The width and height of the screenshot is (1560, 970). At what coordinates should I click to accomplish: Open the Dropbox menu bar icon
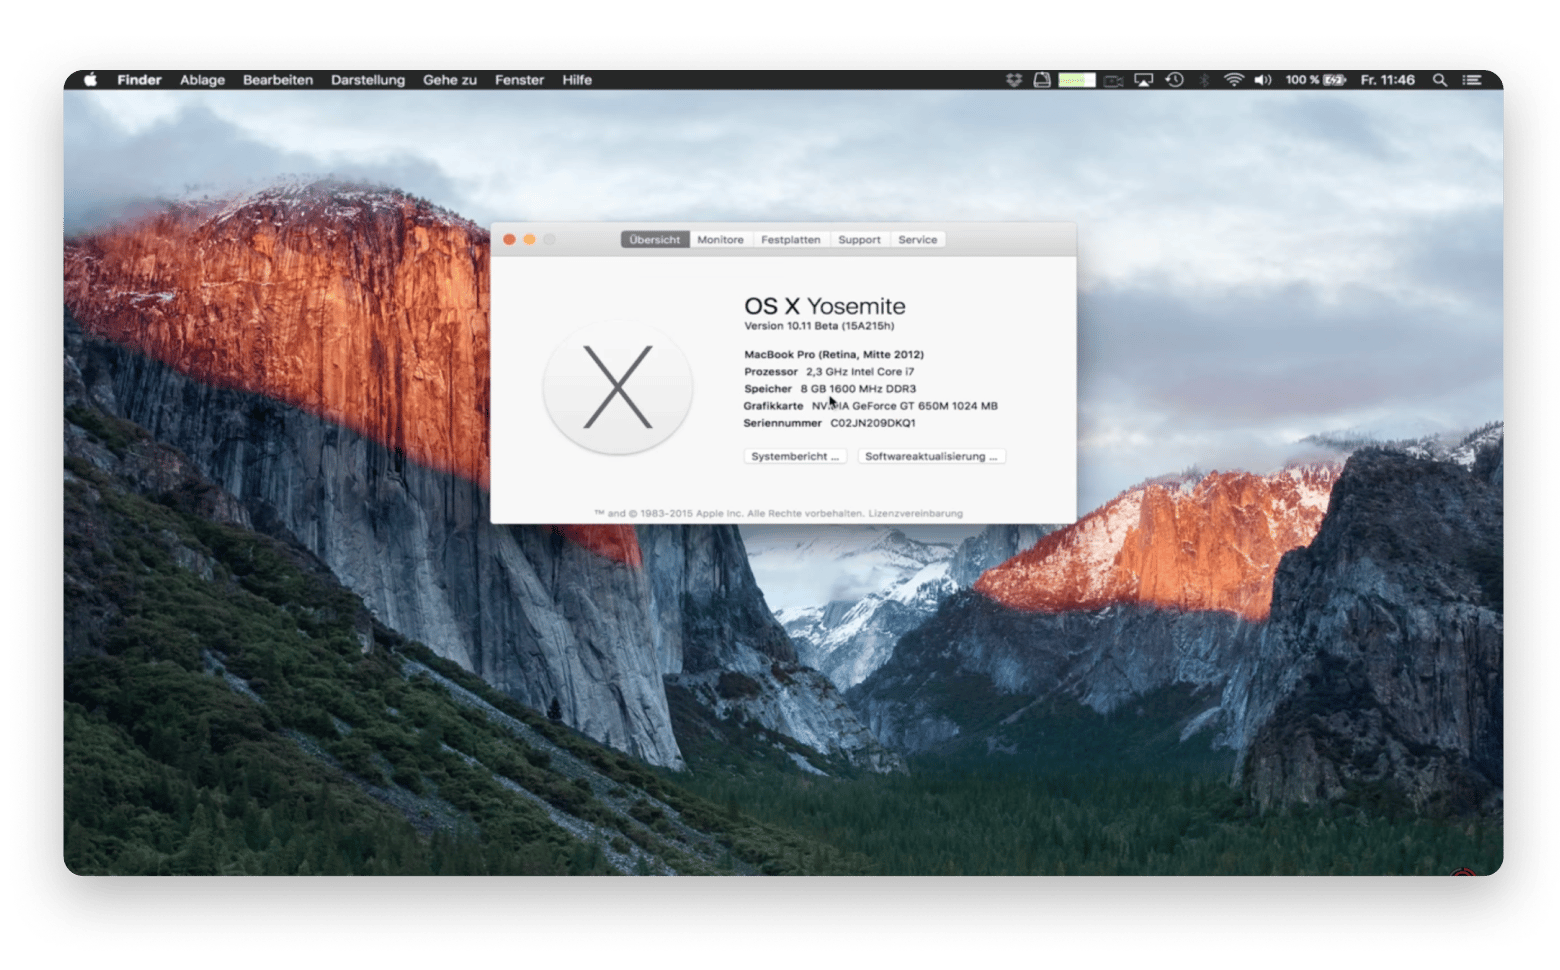(x=1014, y=80)
